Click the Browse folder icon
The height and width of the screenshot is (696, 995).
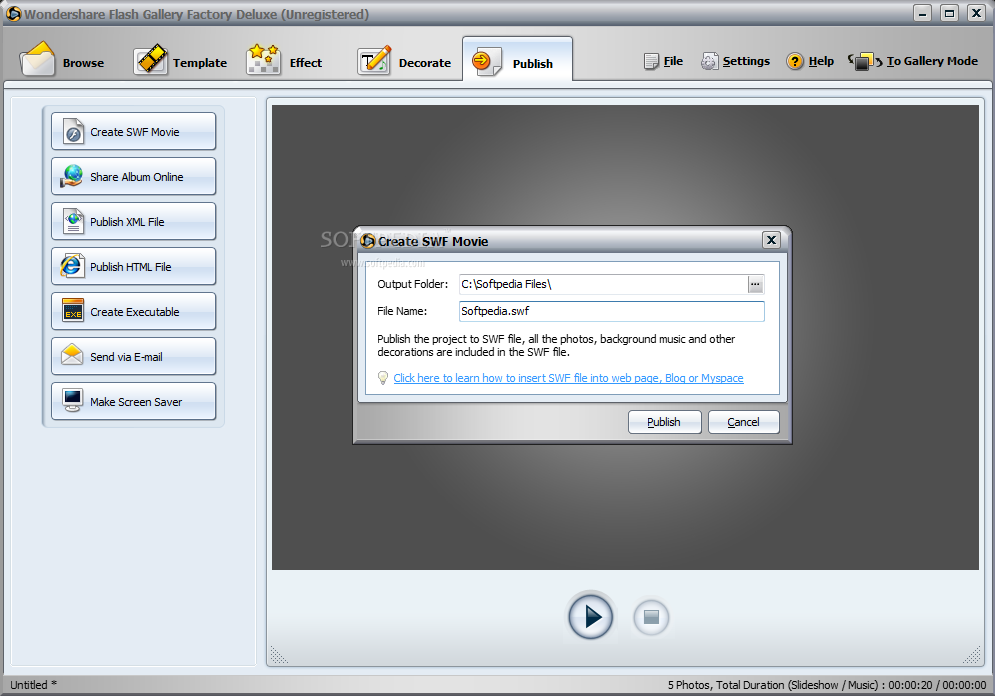tap(37, 58)
